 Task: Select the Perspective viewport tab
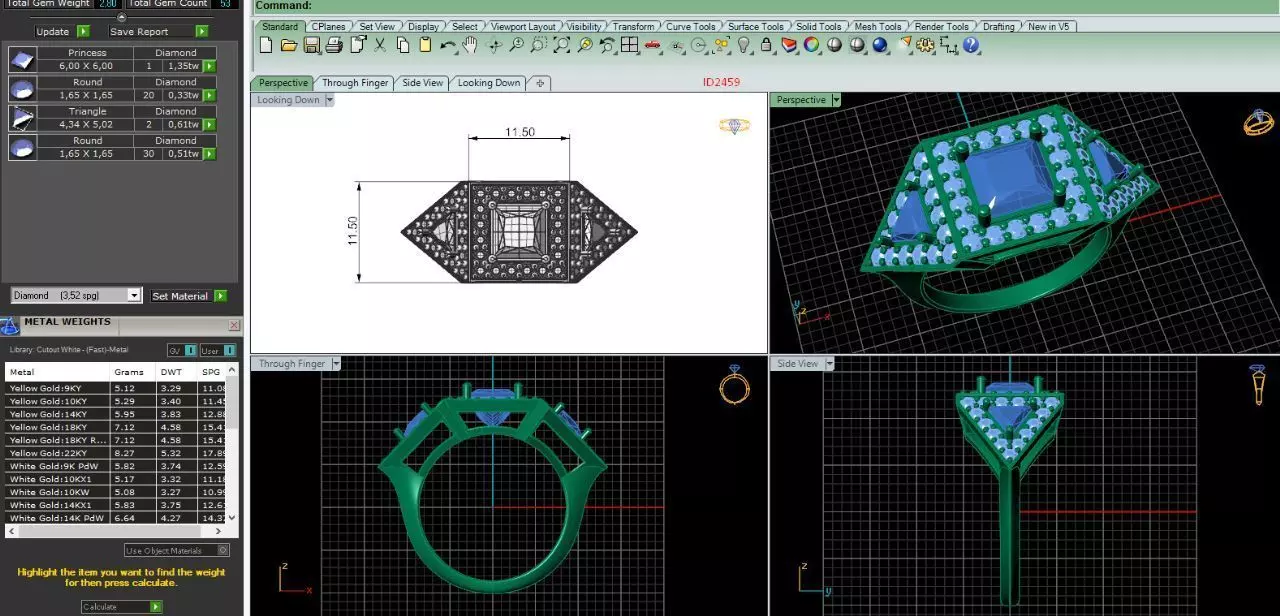pyautogui.click(x=283, y=83)
